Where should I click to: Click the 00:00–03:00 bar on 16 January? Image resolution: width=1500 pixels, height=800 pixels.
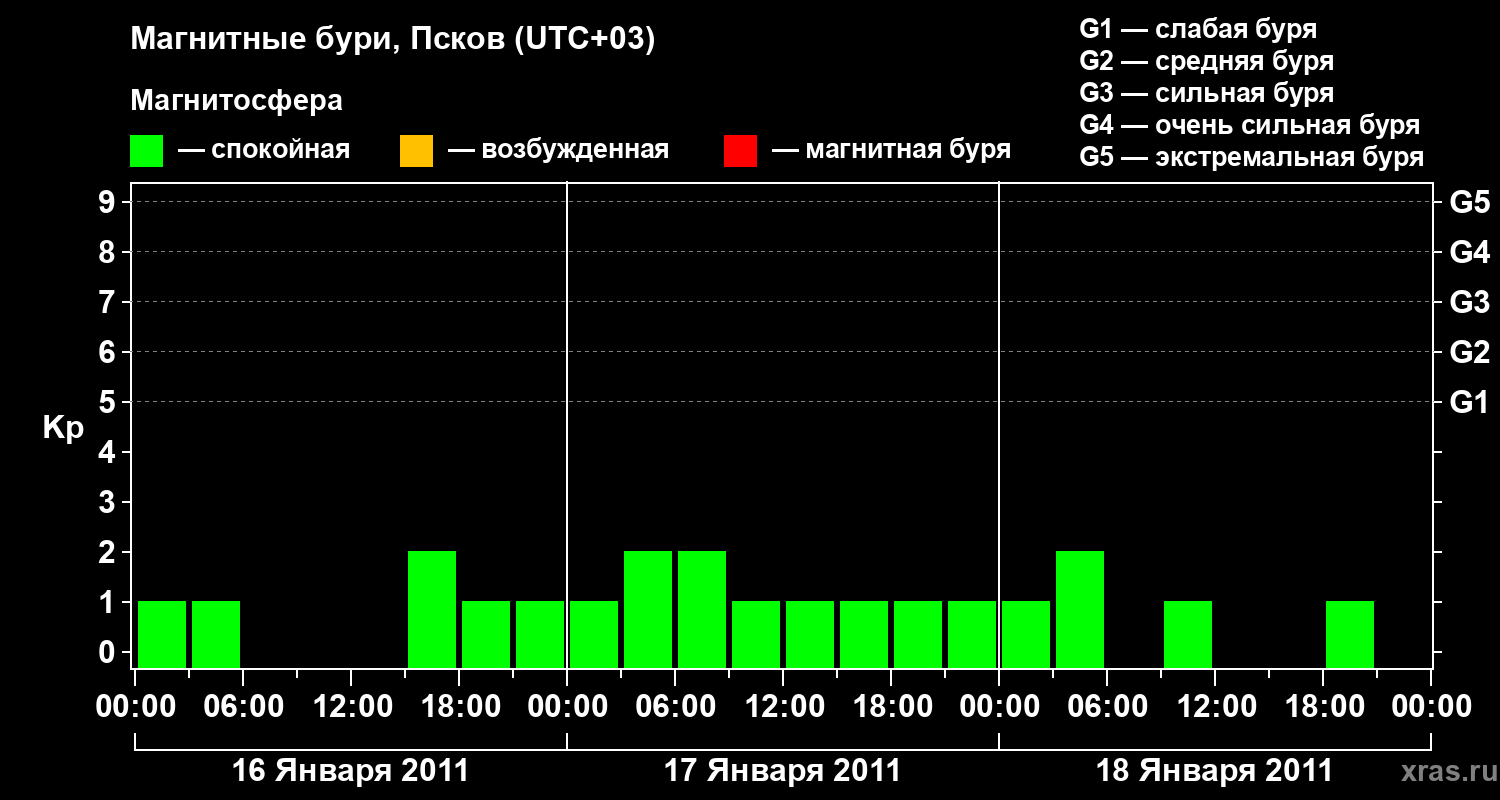[x=162, y=634]
